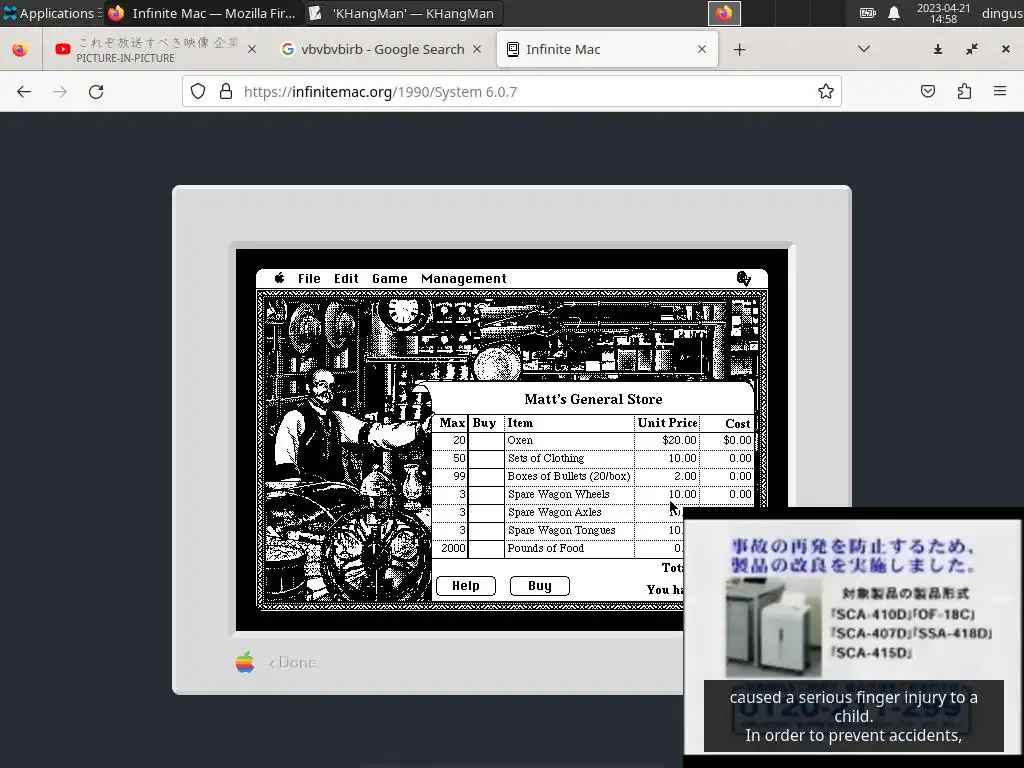Click the Firefox View icon in tab strip
The image size is (1024, 768).
[20, 50]
